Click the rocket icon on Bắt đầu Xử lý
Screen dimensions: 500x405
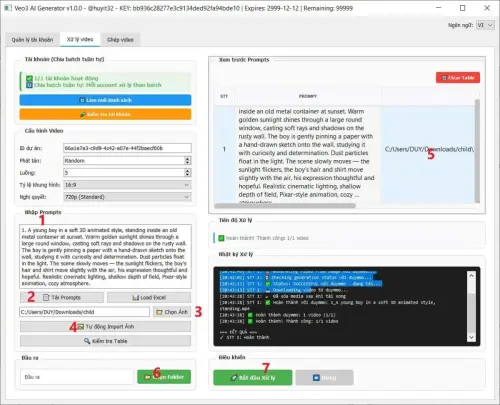(234, 378)
